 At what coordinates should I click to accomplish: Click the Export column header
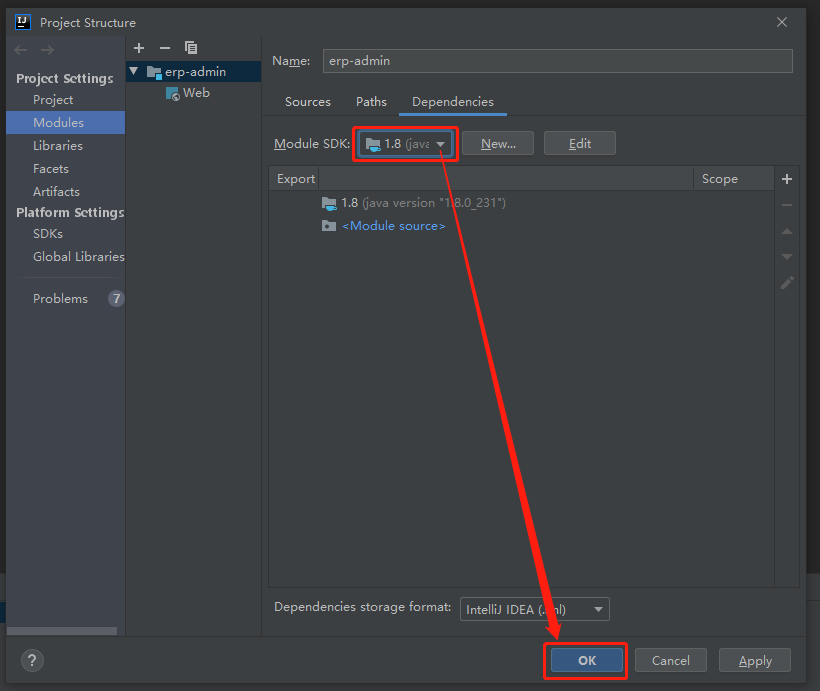(295, 179)
